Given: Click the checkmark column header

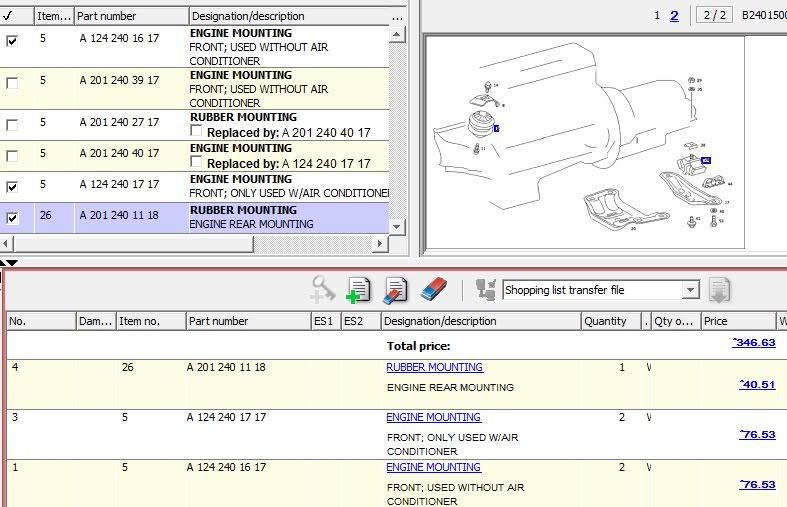Looking at the screenshot, I should point(17,16).
